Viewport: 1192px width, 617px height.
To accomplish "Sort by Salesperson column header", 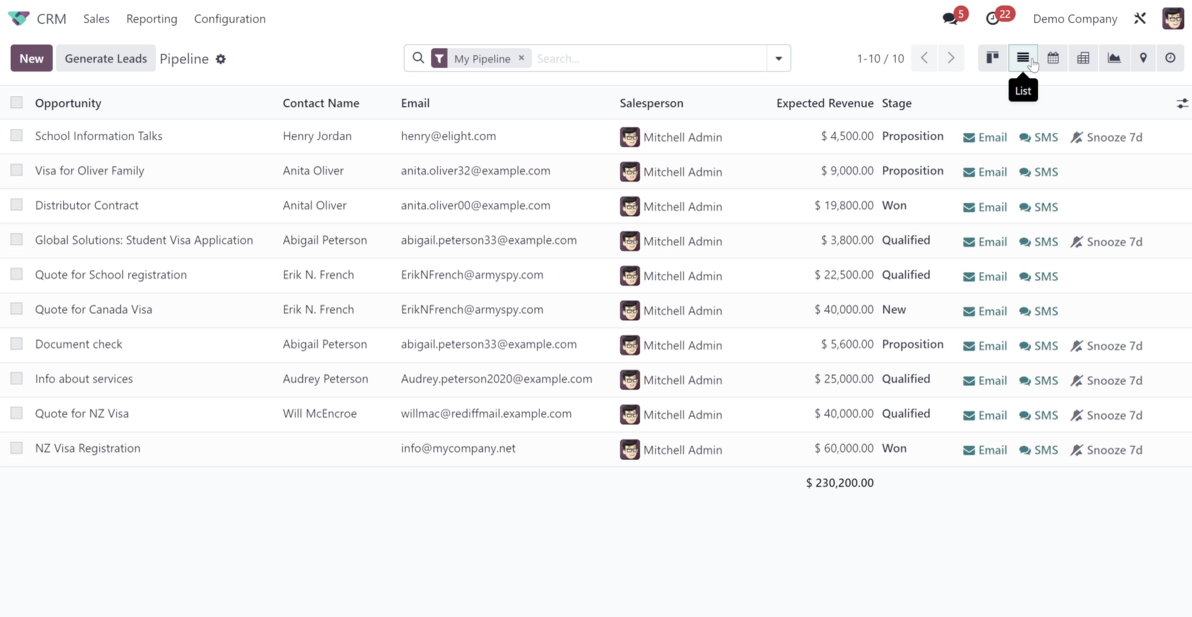I will tap(651, 103).
